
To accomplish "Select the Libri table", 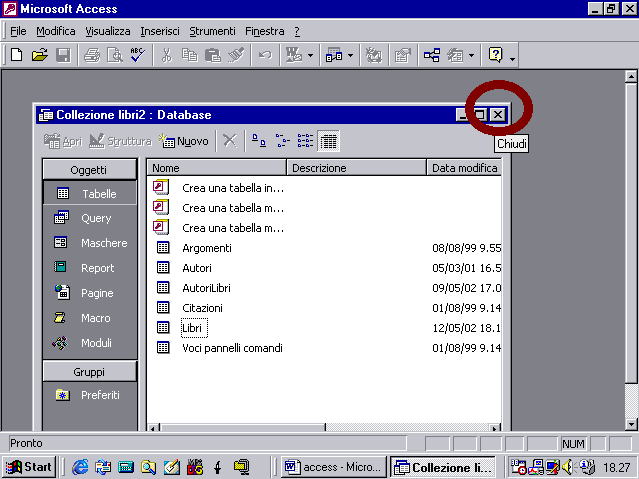I will pyautogui.click(x=194, y=328).
